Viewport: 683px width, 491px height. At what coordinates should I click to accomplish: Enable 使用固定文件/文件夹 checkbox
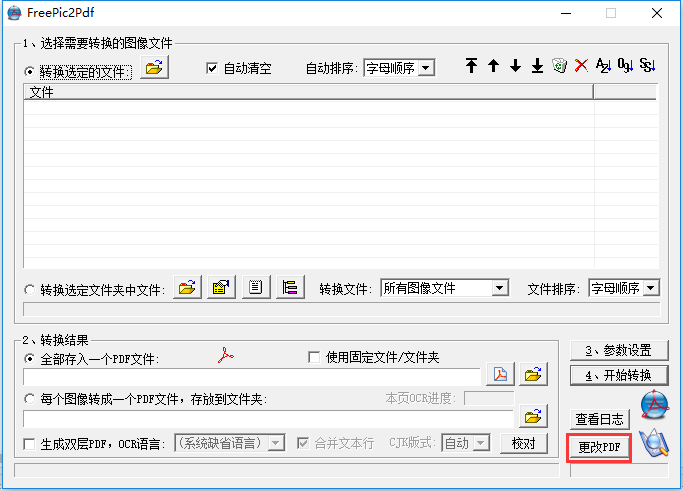(x=314, y=357)
